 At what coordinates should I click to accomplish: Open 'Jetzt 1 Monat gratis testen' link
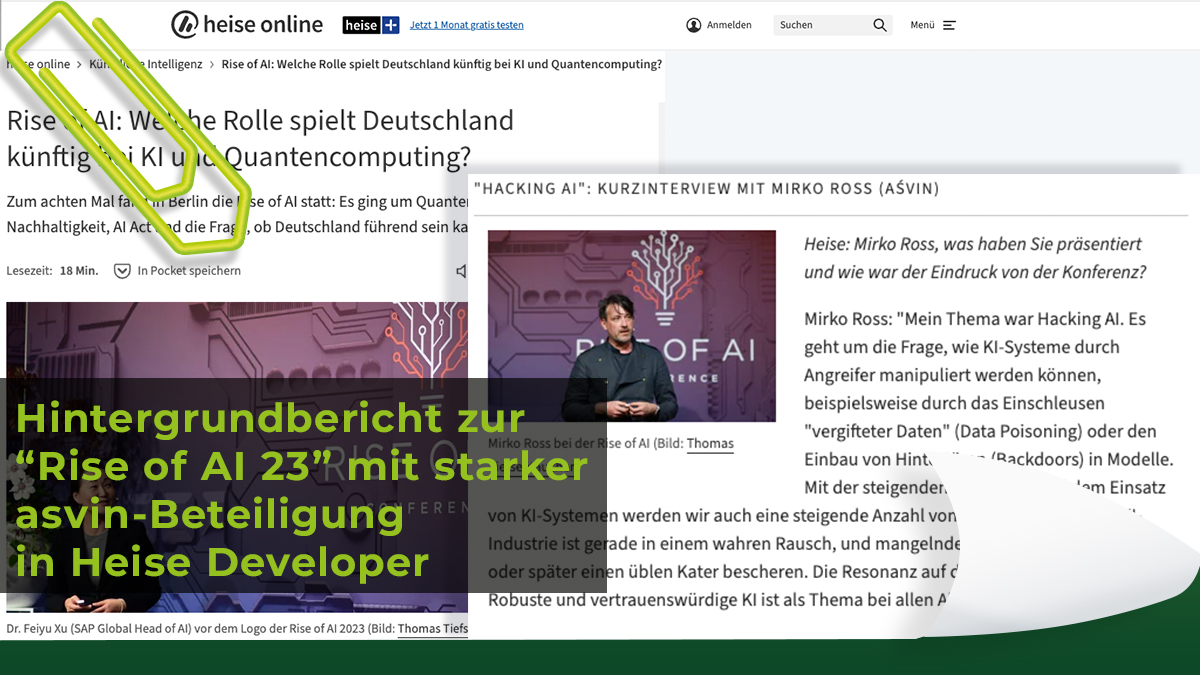click(466, 25)
